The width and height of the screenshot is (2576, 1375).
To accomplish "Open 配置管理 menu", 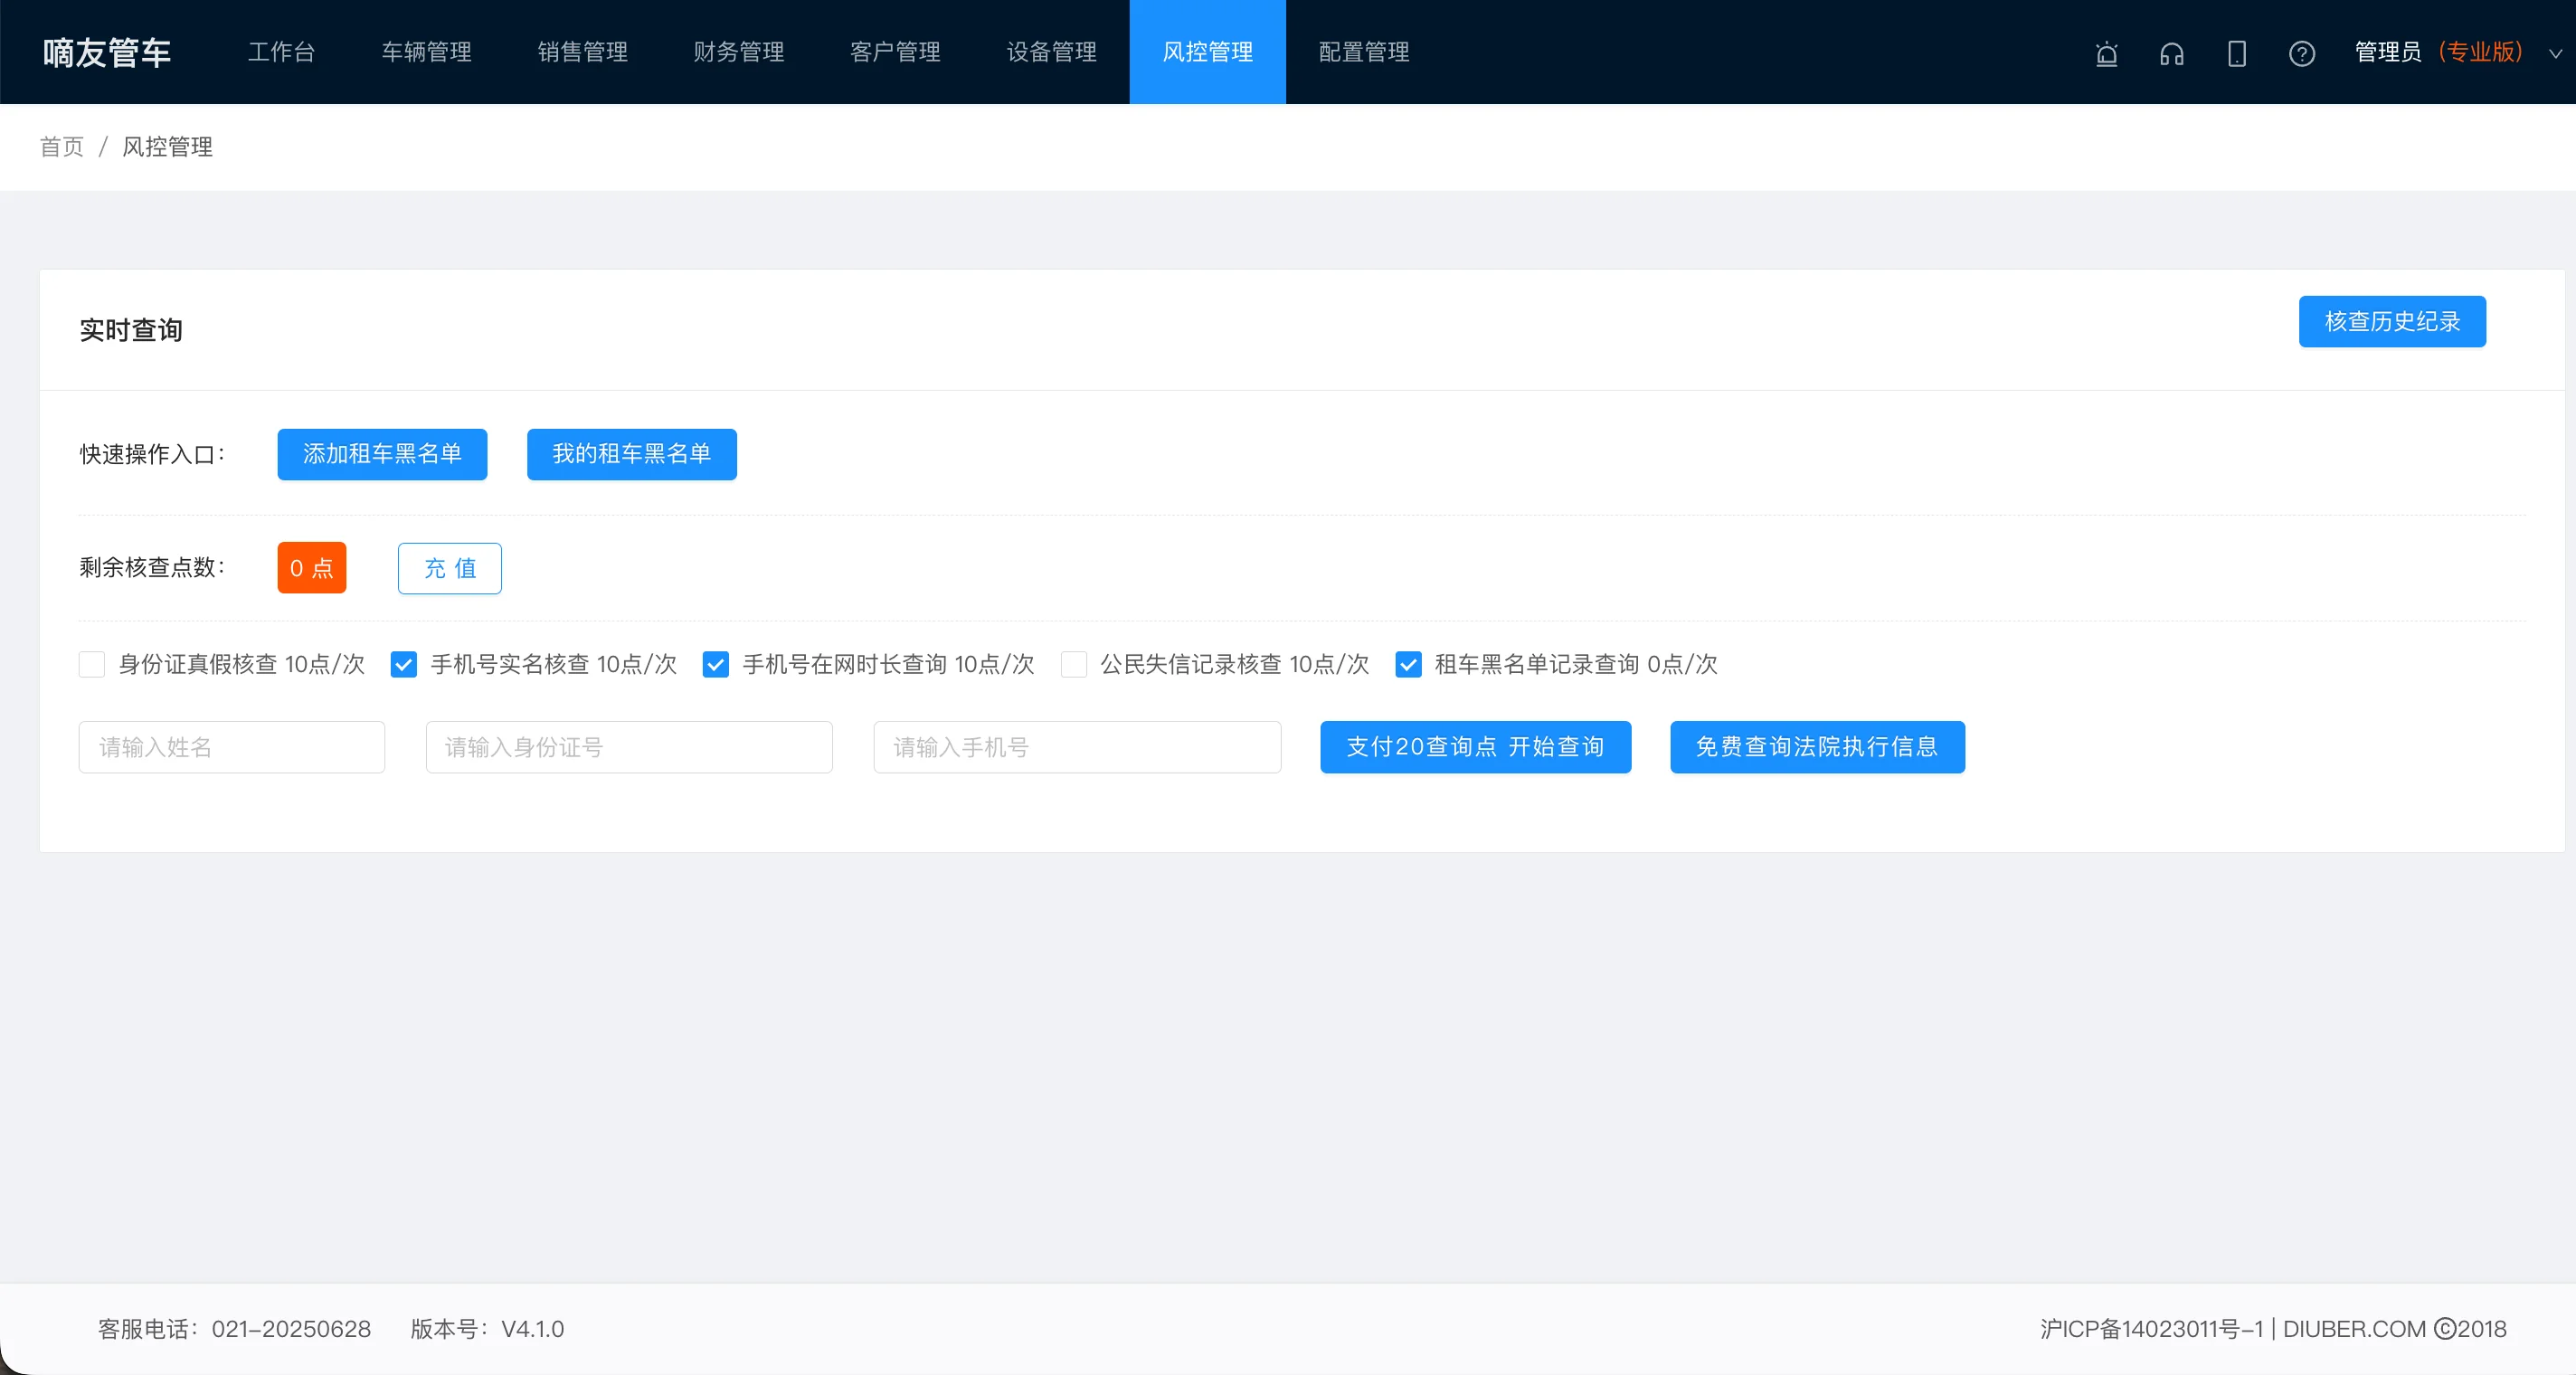I will tap(1364, 52).
